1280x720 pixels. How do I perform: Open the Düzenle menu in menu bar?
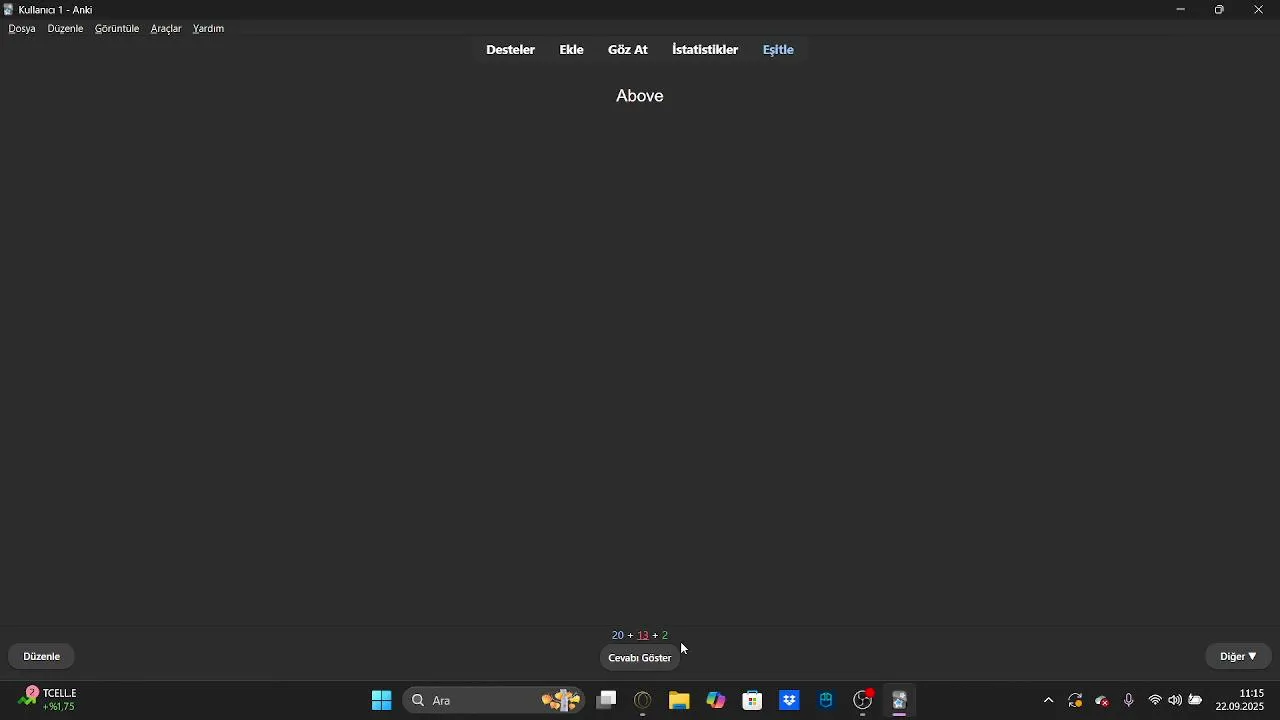[x=66, y=29]
